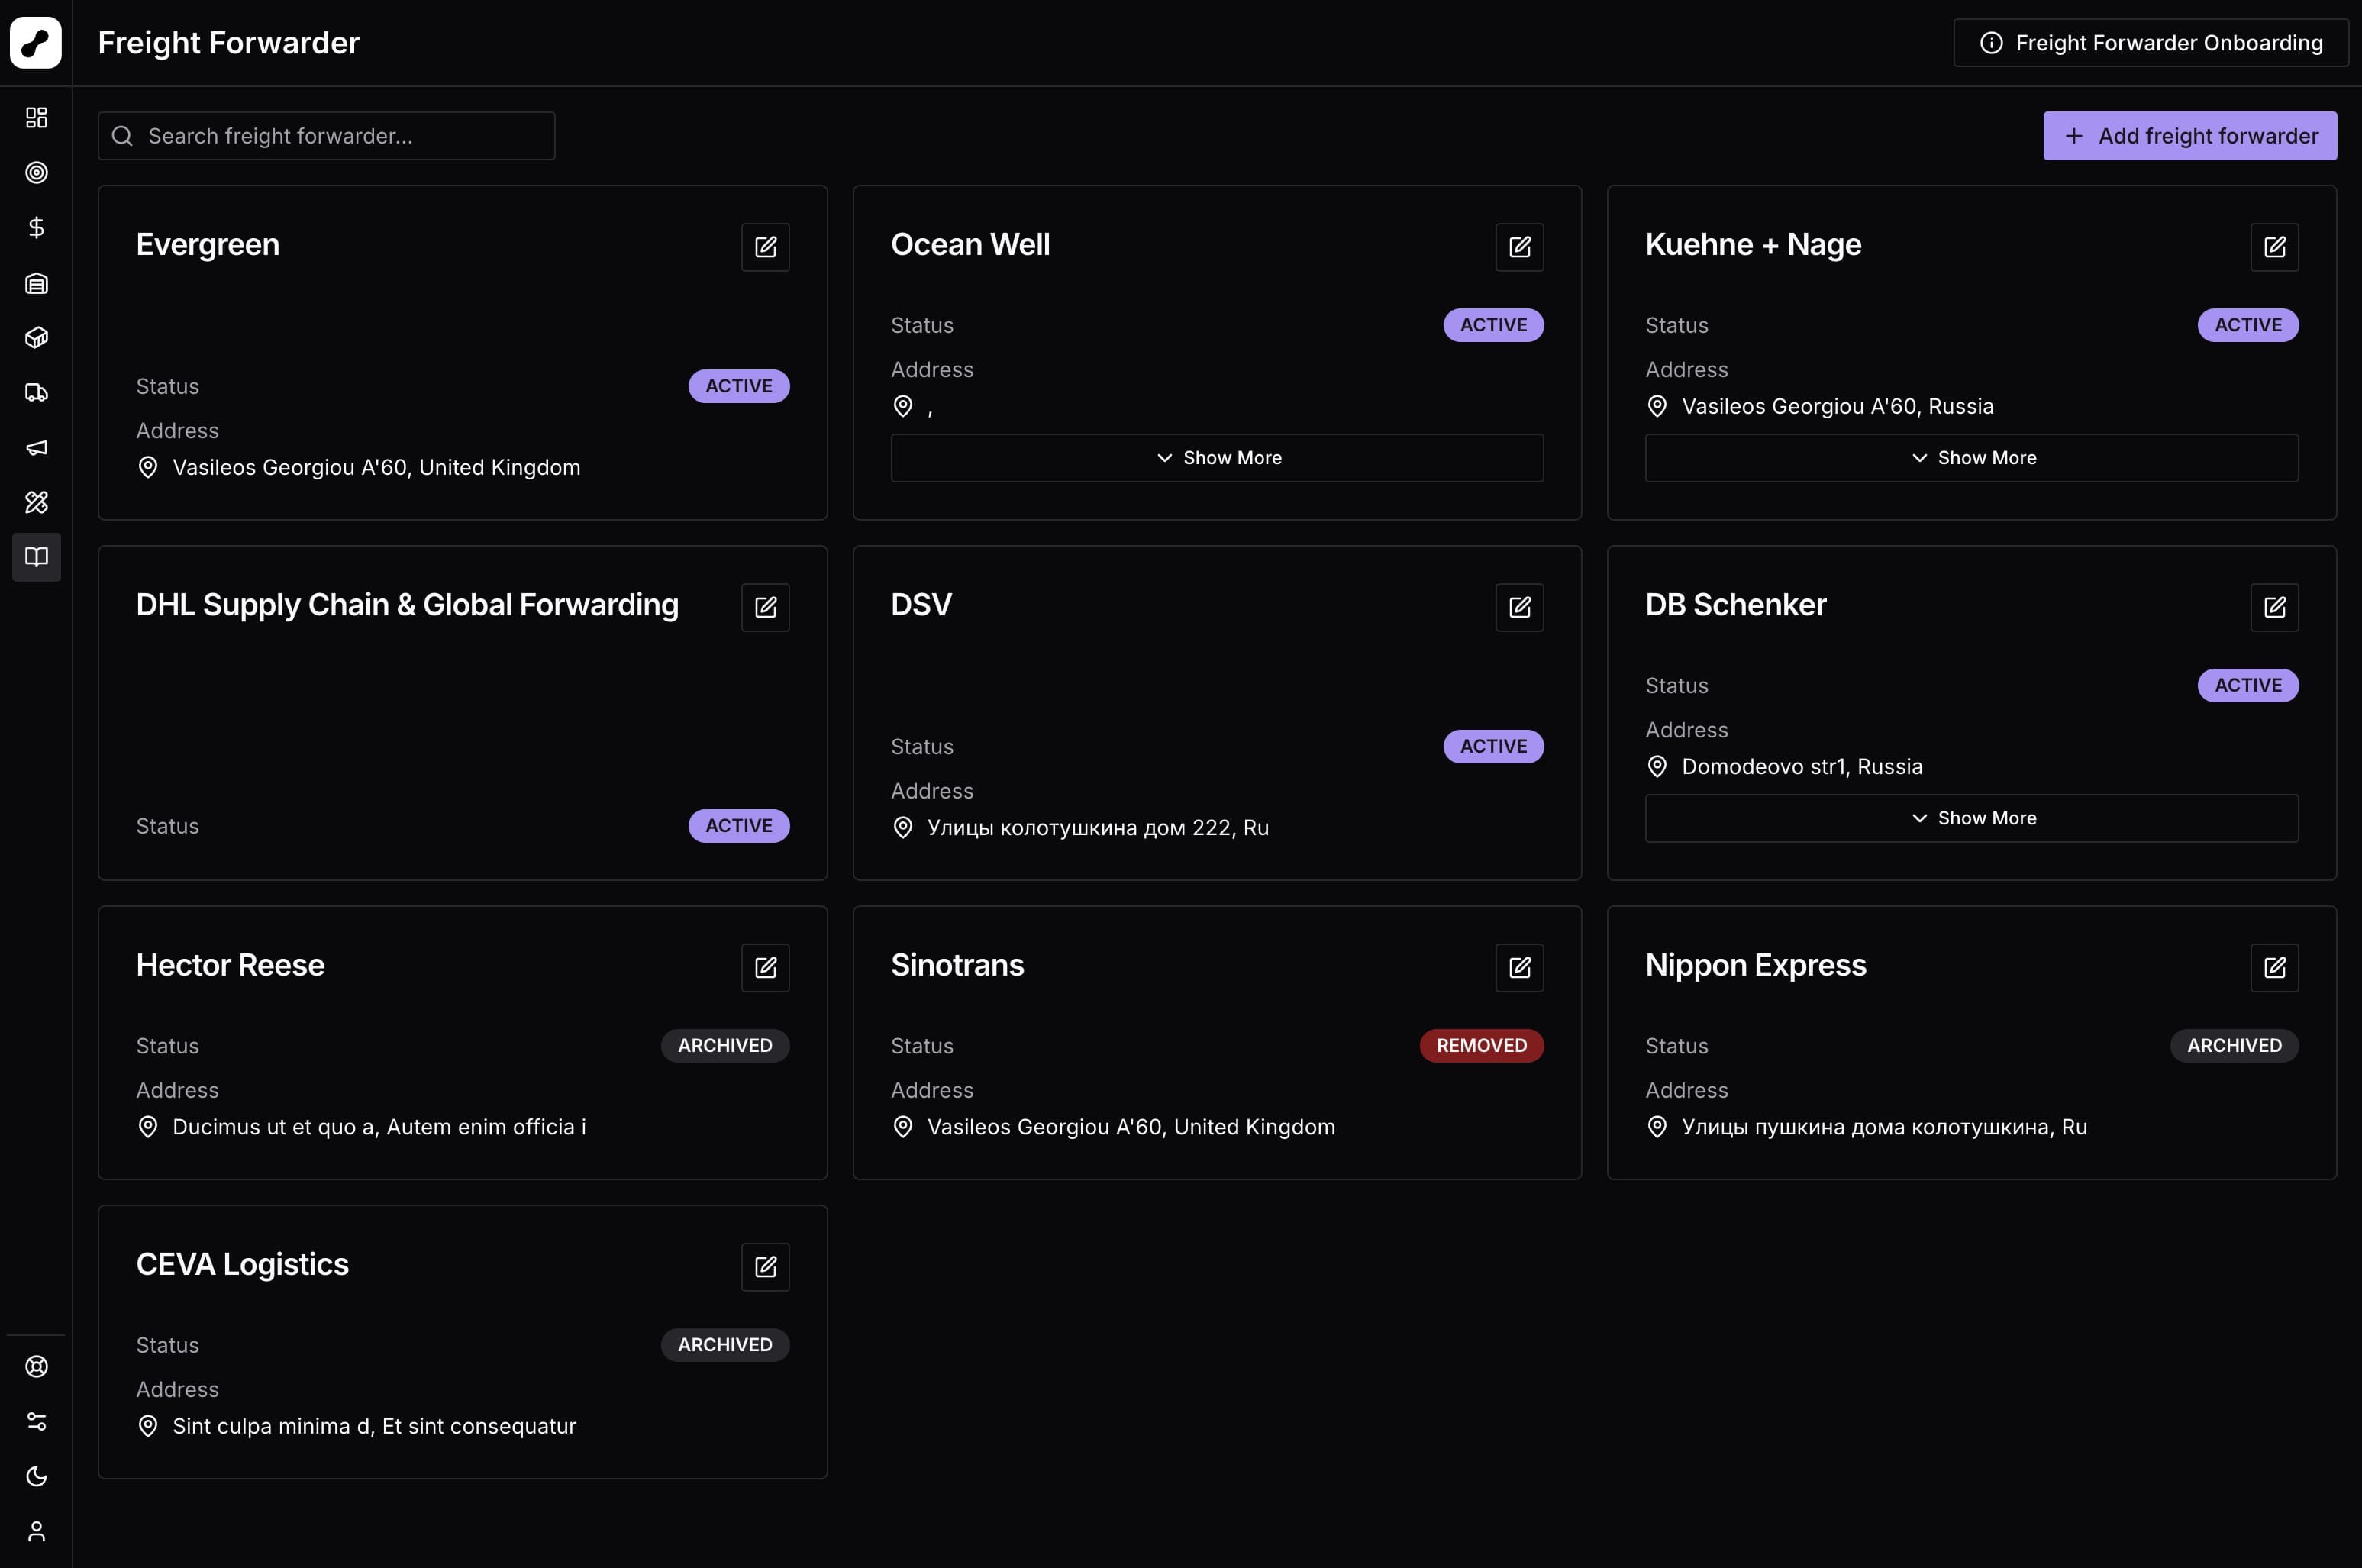Image resolution: width=2362 pixels, height=1568 pixels.
Task: Open the megaphone icon in sidebar
Action: (36, 447)
